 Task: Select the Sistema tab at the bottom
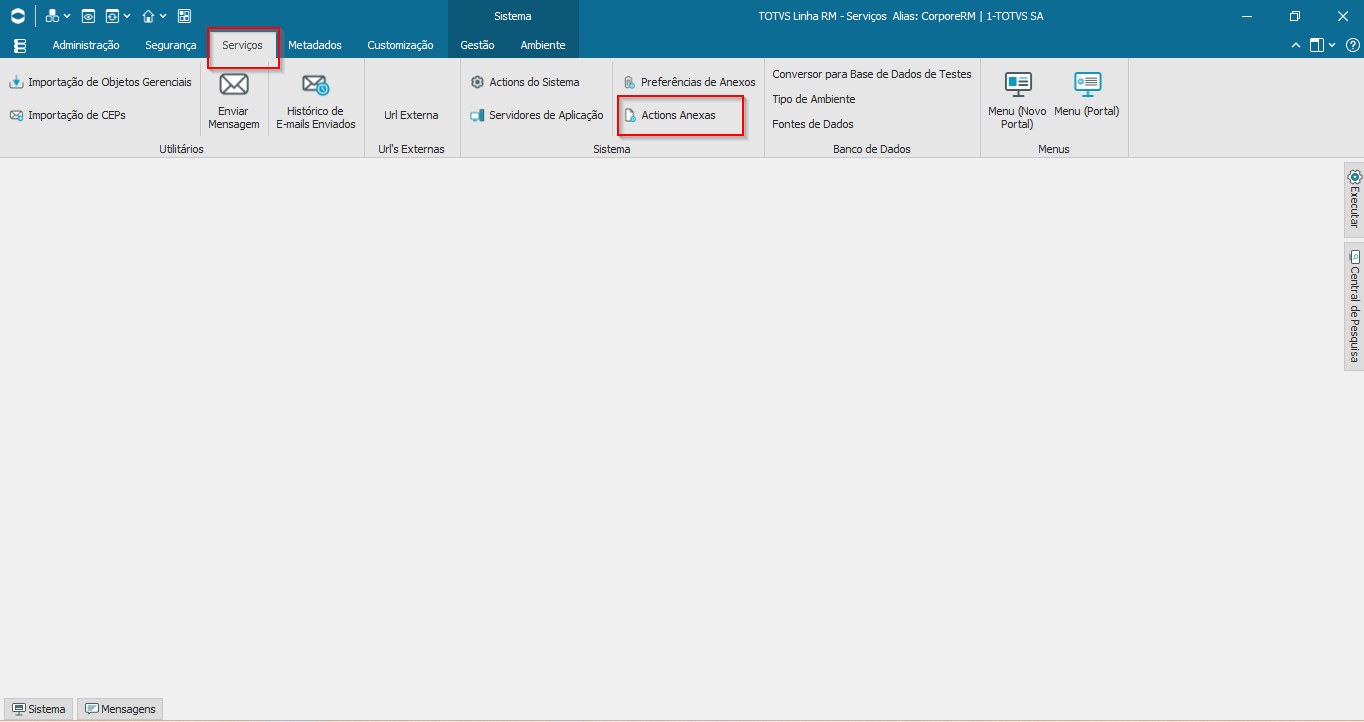[39, 709]
